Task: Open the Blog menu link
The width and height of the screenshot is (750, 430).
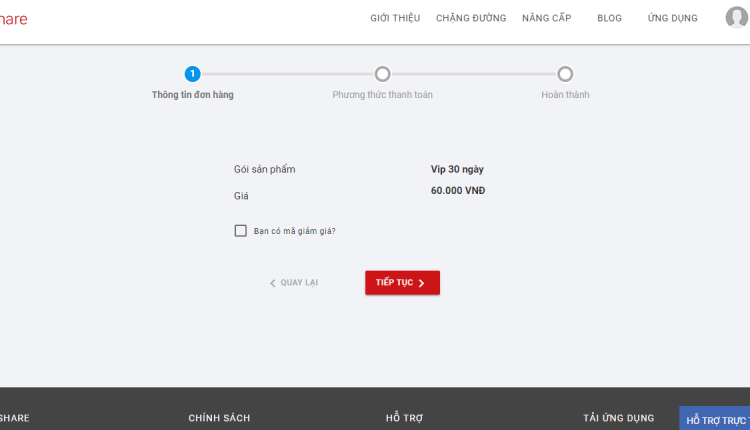Action: coord(609,18)
